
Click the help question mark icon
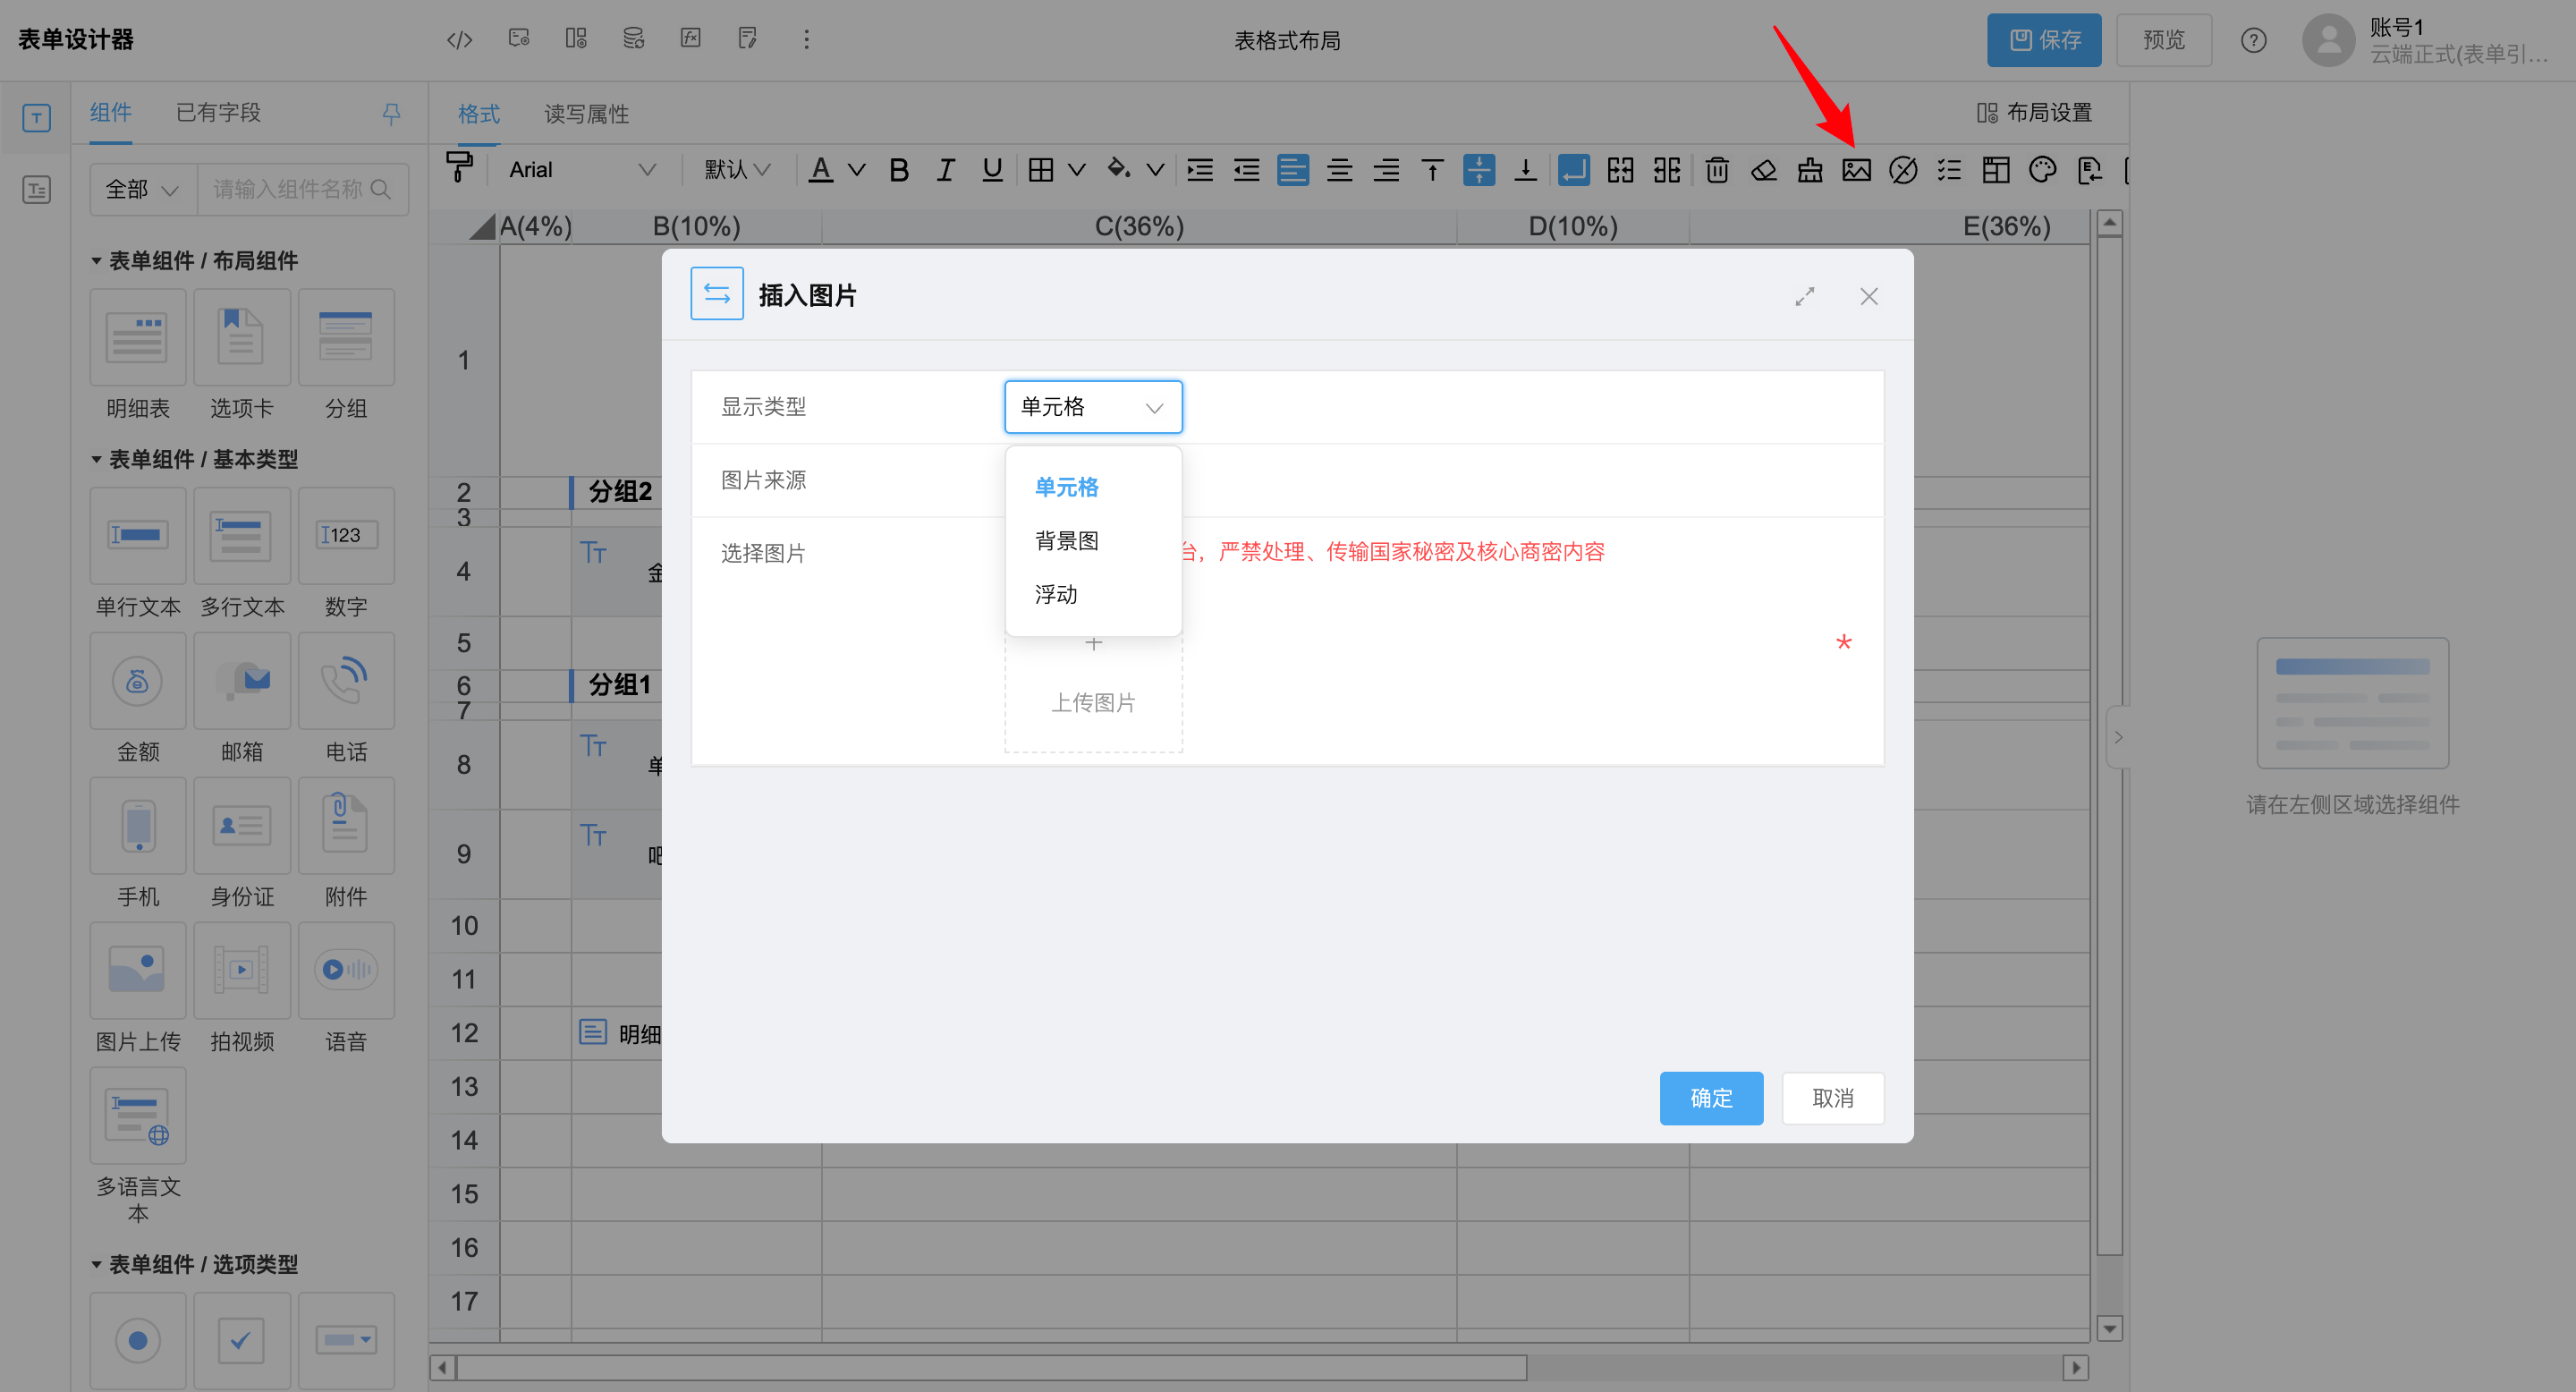coord(2253,40)
